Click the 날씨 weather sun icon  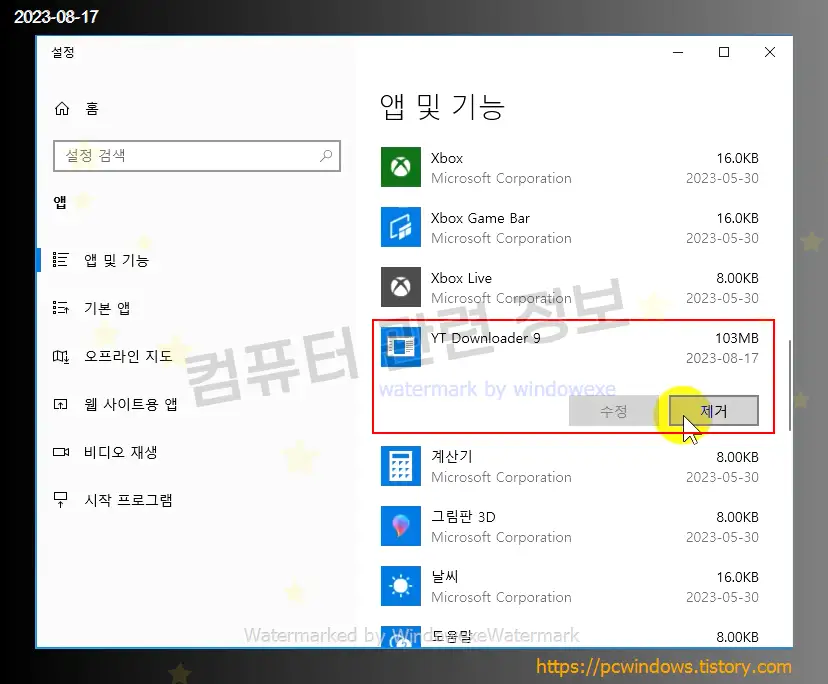click(x=401, y=586)
